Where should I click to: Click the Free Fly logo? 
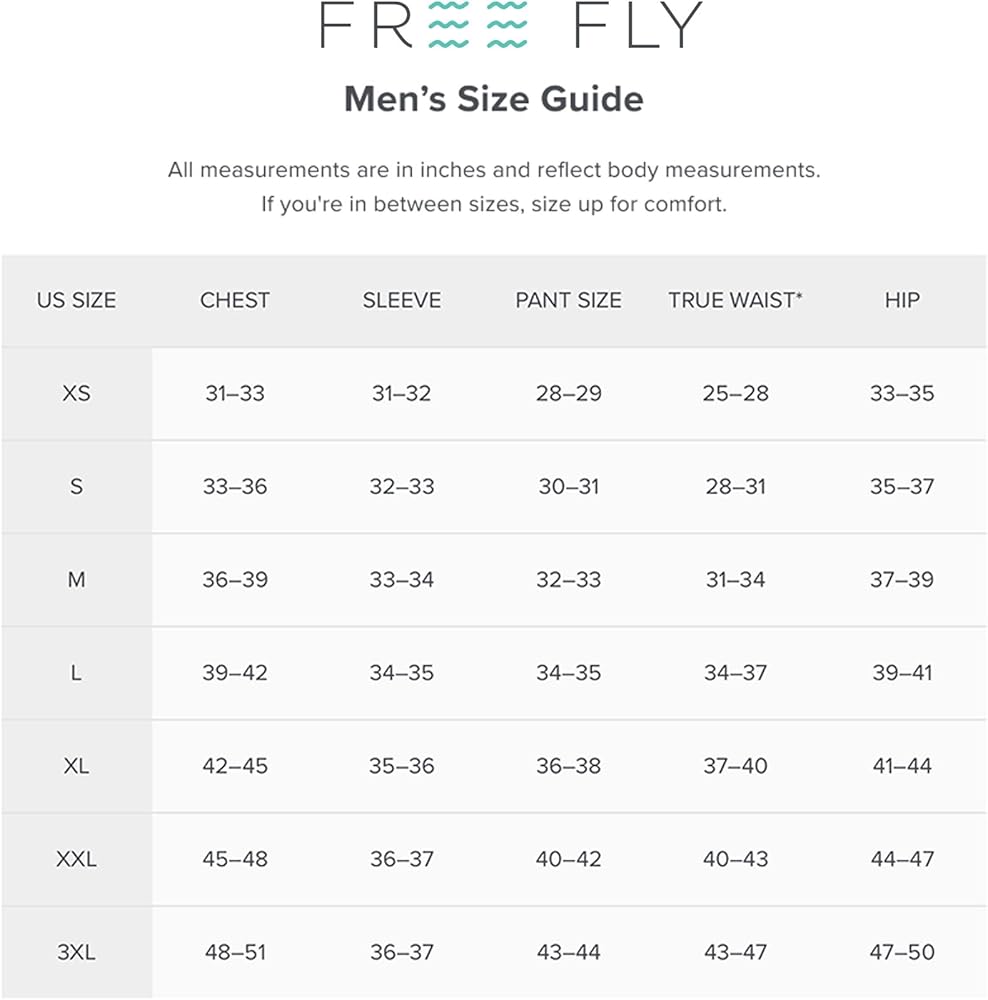[x=510, y=26]
